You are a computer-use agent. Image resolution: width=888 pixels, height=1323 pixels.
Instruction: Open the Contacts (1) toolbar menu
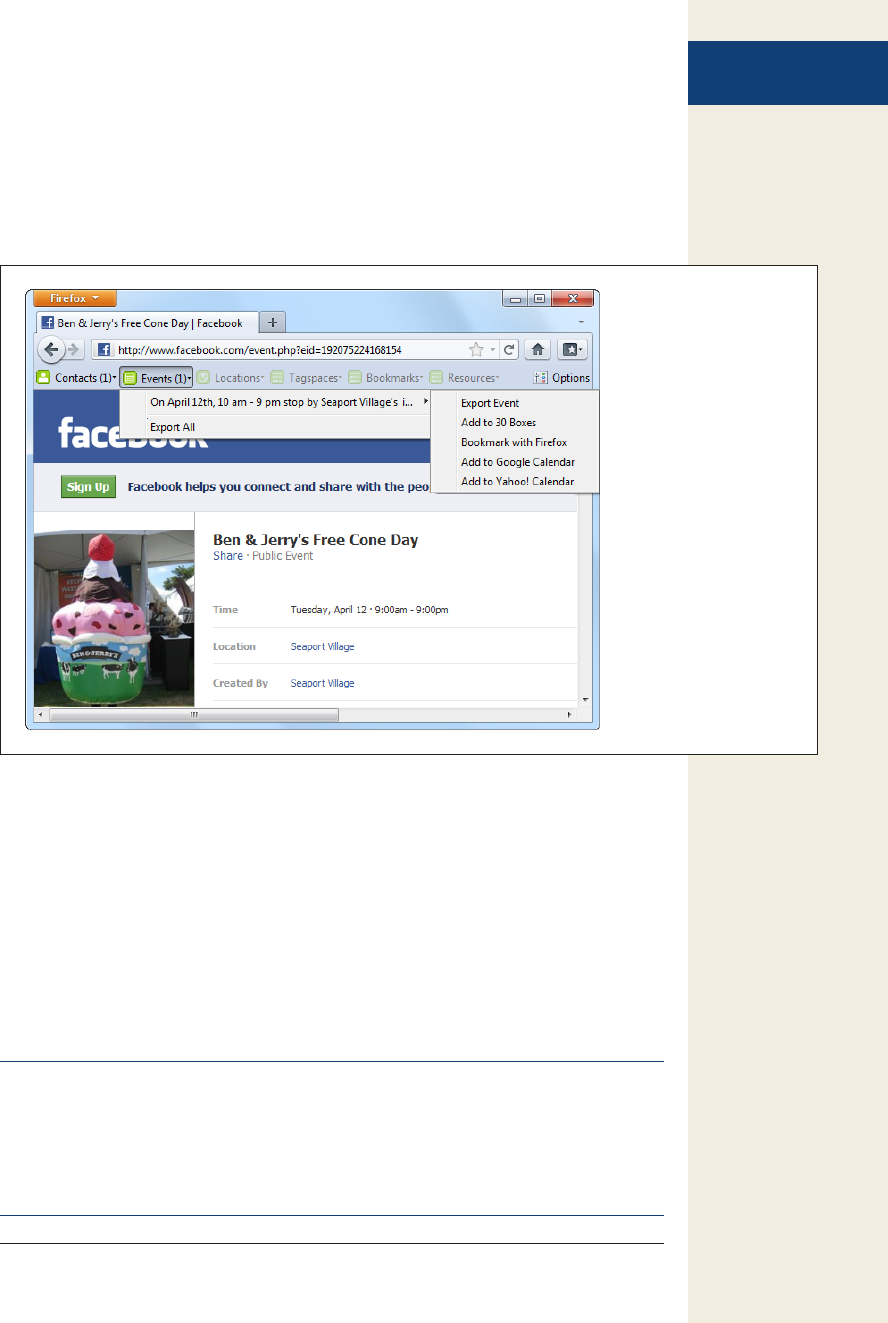pos(76,378)
